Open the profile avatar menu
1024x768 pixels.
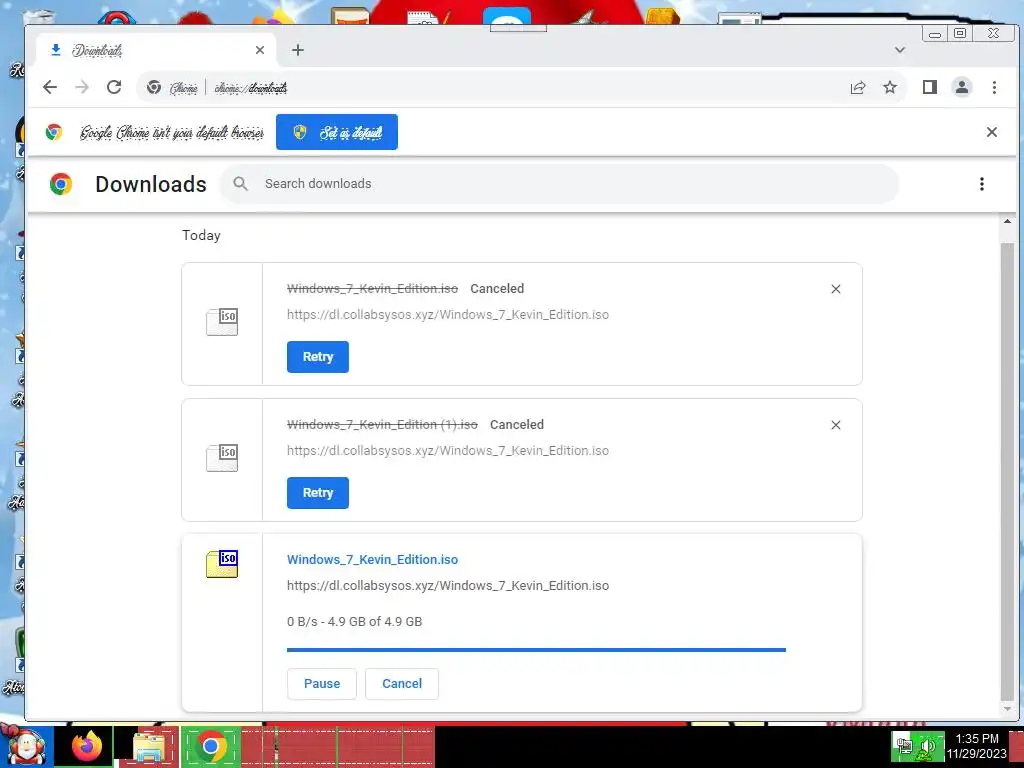(x=962, y=88)
